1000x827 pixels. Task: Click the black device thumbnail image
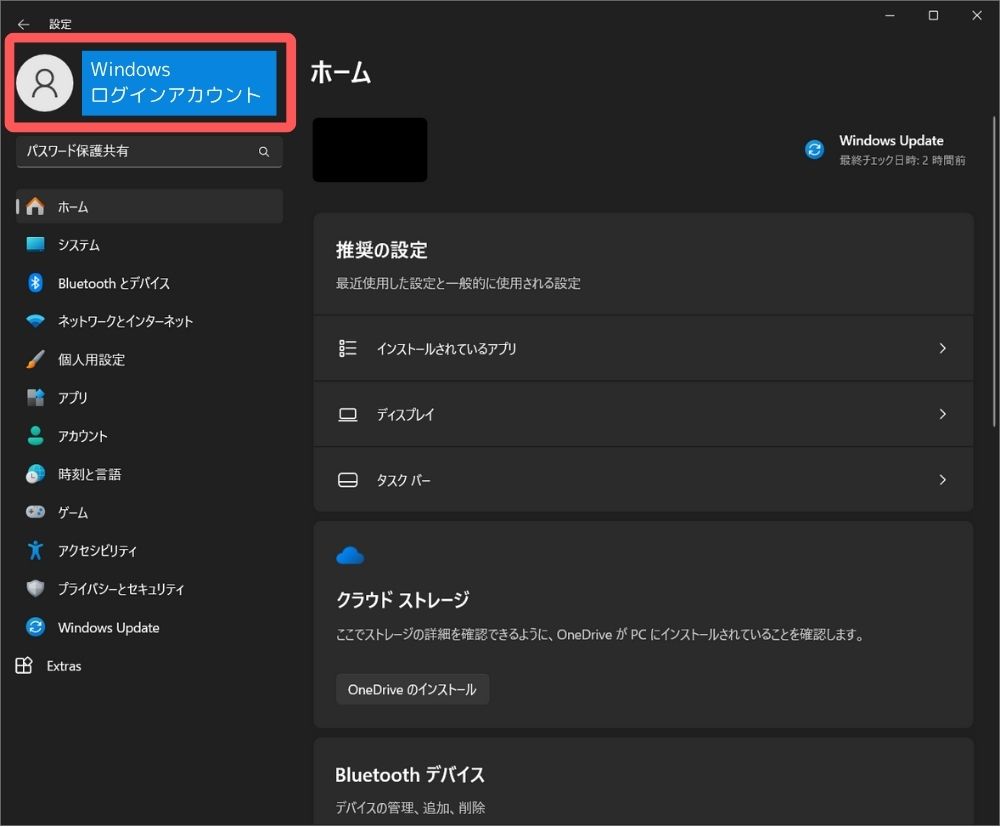[x=370, y=150]
